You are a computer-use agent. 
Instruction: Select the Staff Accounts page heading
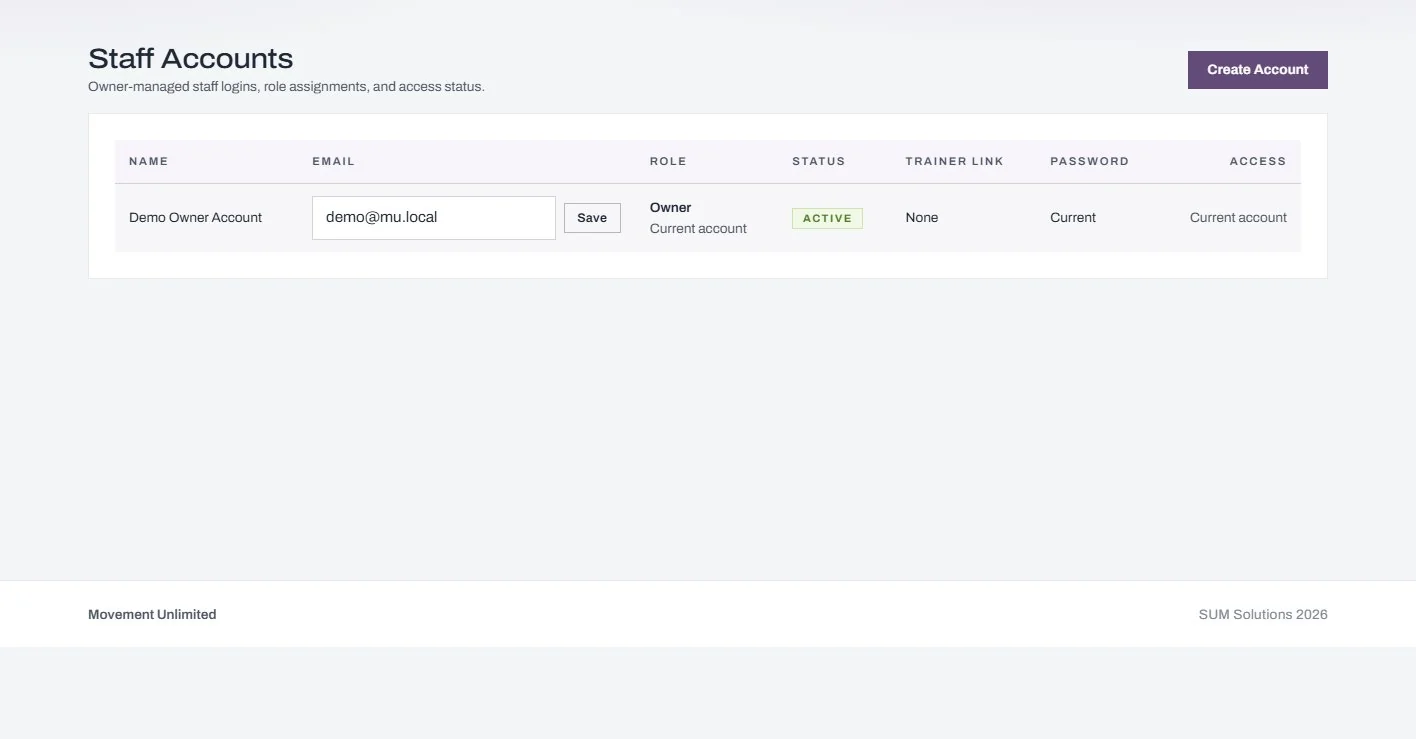pos(191,58)
